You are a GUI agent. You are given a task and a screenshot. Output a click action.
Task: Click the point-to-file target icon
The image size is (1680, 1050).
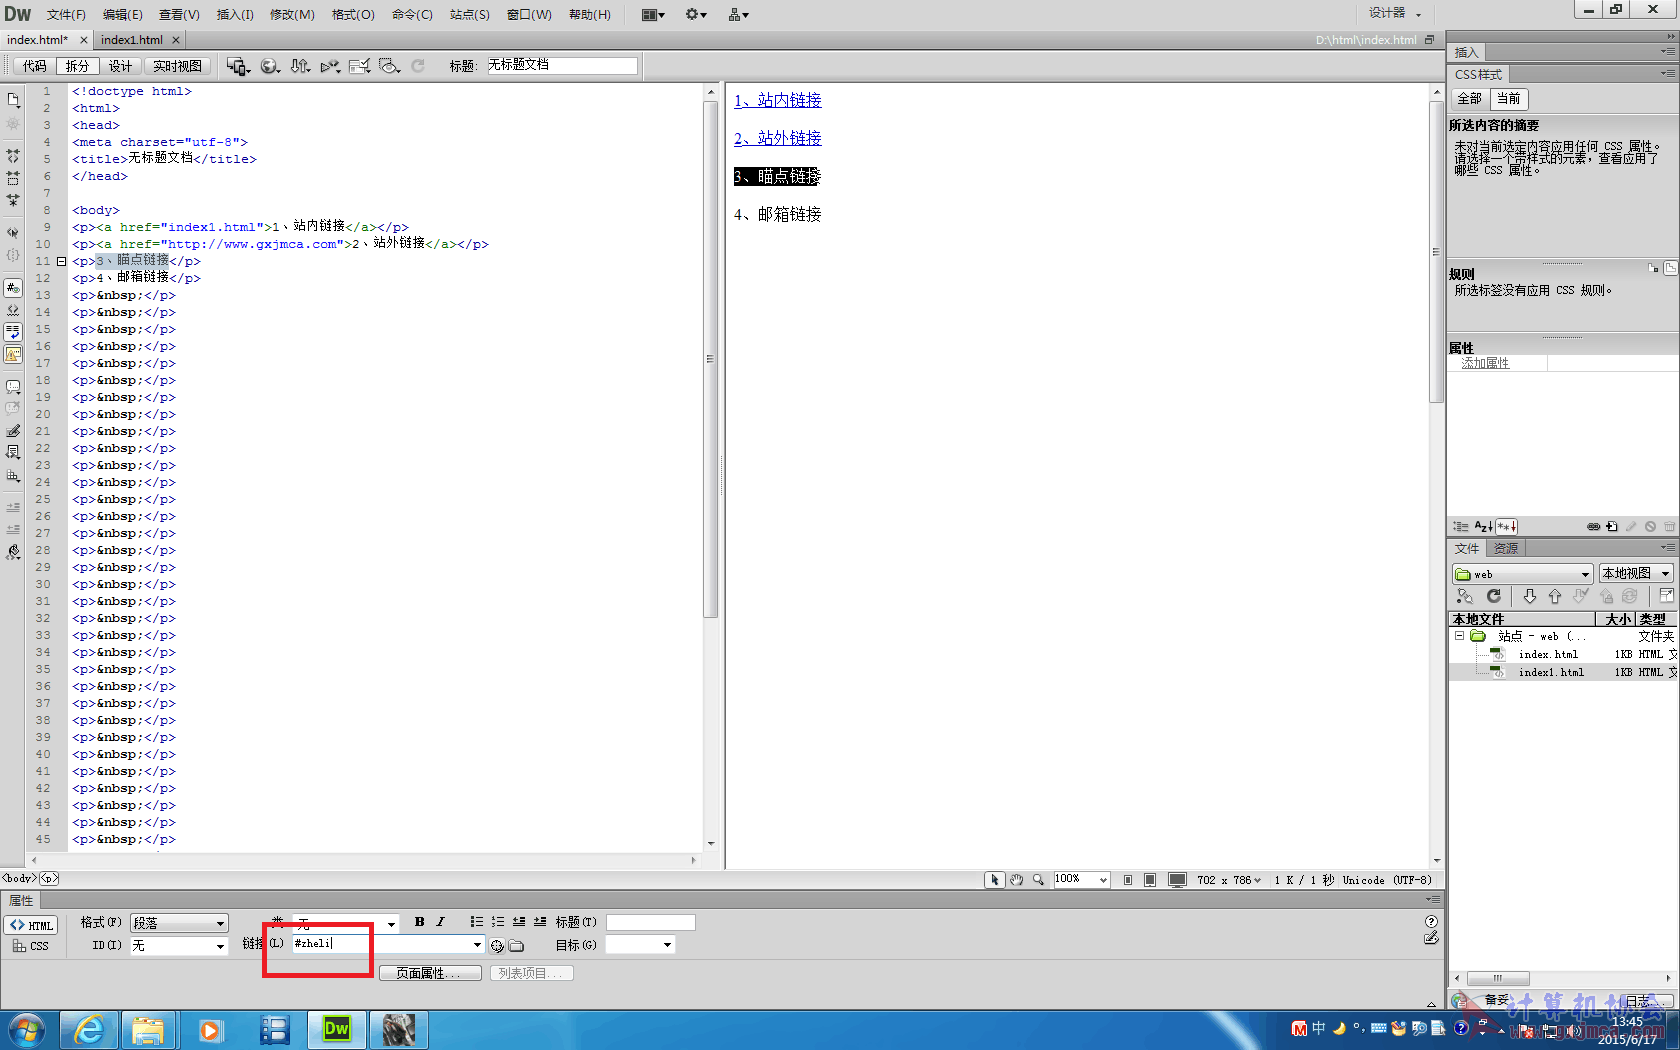[x=497, y=945]
